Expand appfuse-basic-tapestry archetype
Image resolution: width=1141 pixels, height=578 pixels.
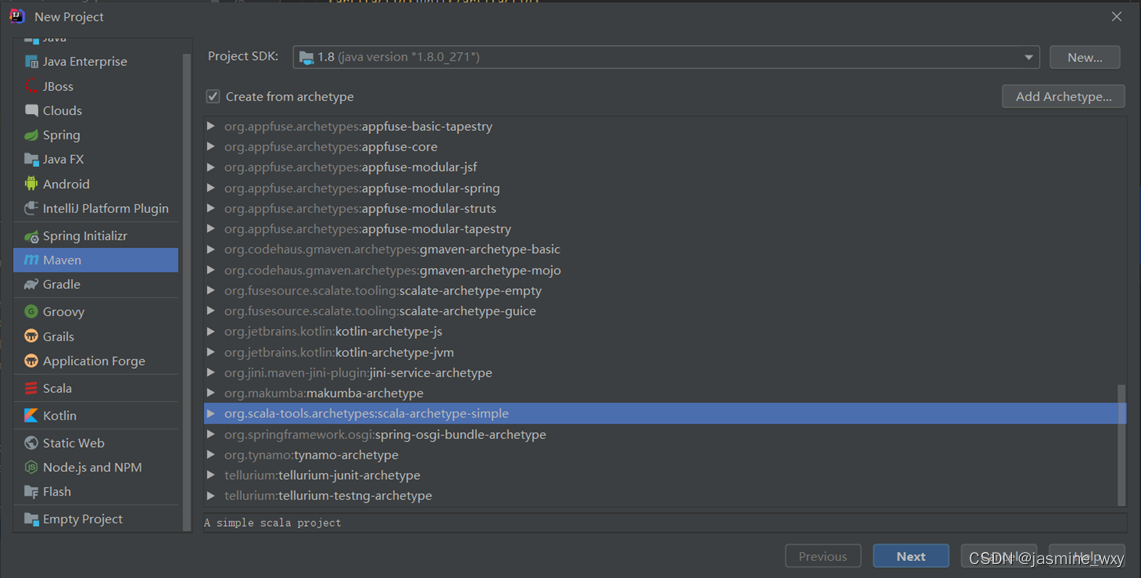click(x=211, y=126)
